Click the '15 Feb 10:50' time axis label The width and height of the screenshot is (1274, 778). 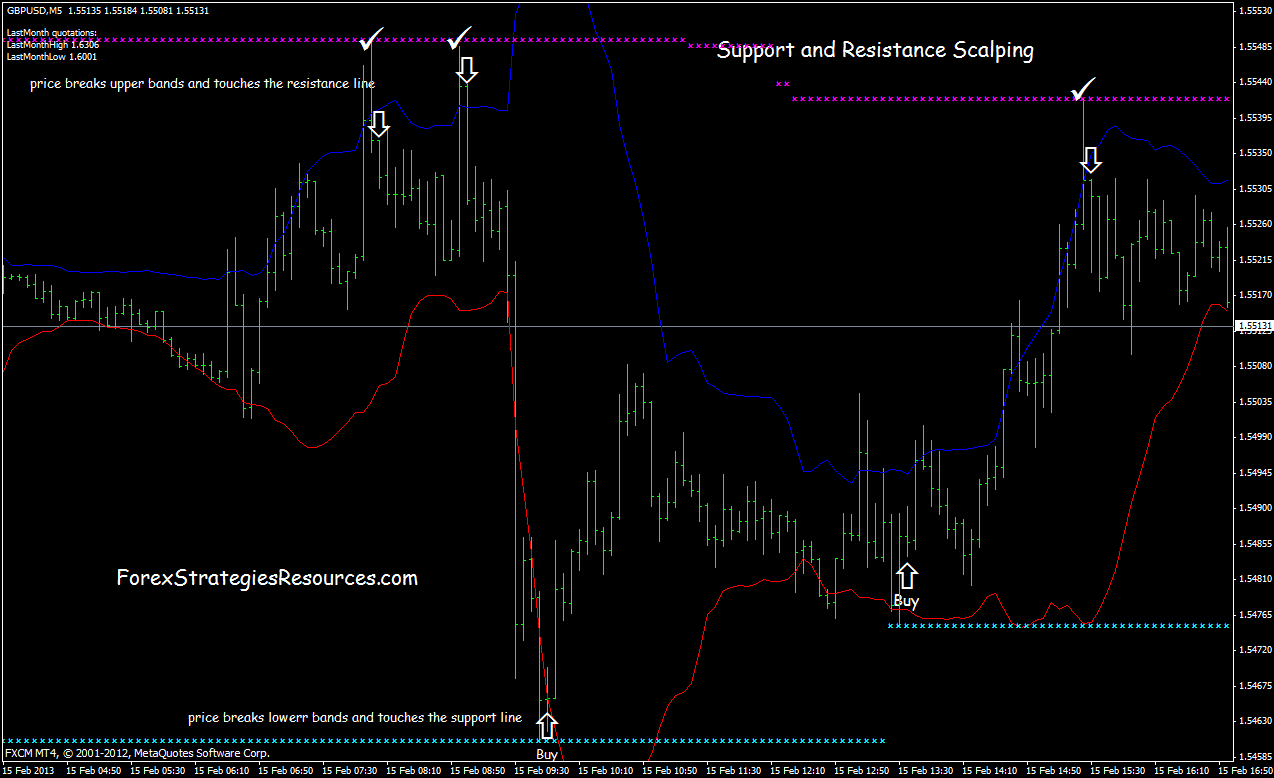669,771
